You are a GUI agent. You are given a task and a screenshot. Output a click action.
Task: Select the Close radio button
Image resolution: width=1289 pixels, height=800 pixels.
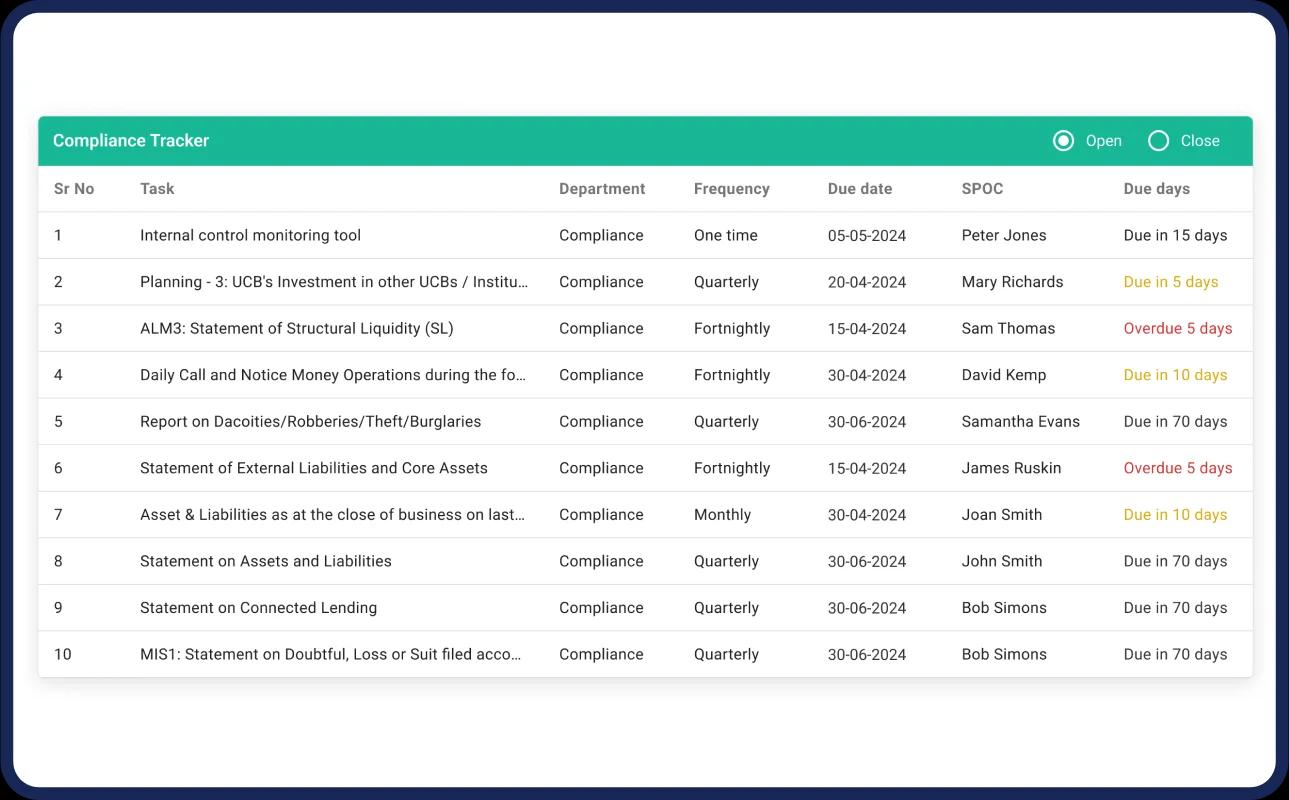click(1158, 141)
